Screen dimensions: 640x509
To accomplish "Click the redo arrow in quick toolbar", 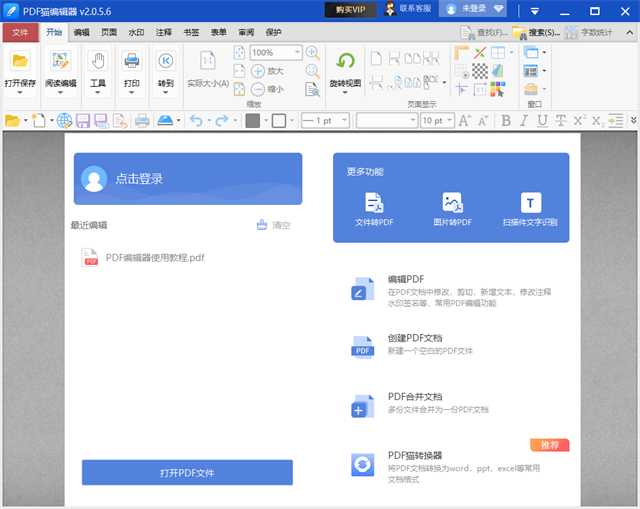I will point(222,121).
